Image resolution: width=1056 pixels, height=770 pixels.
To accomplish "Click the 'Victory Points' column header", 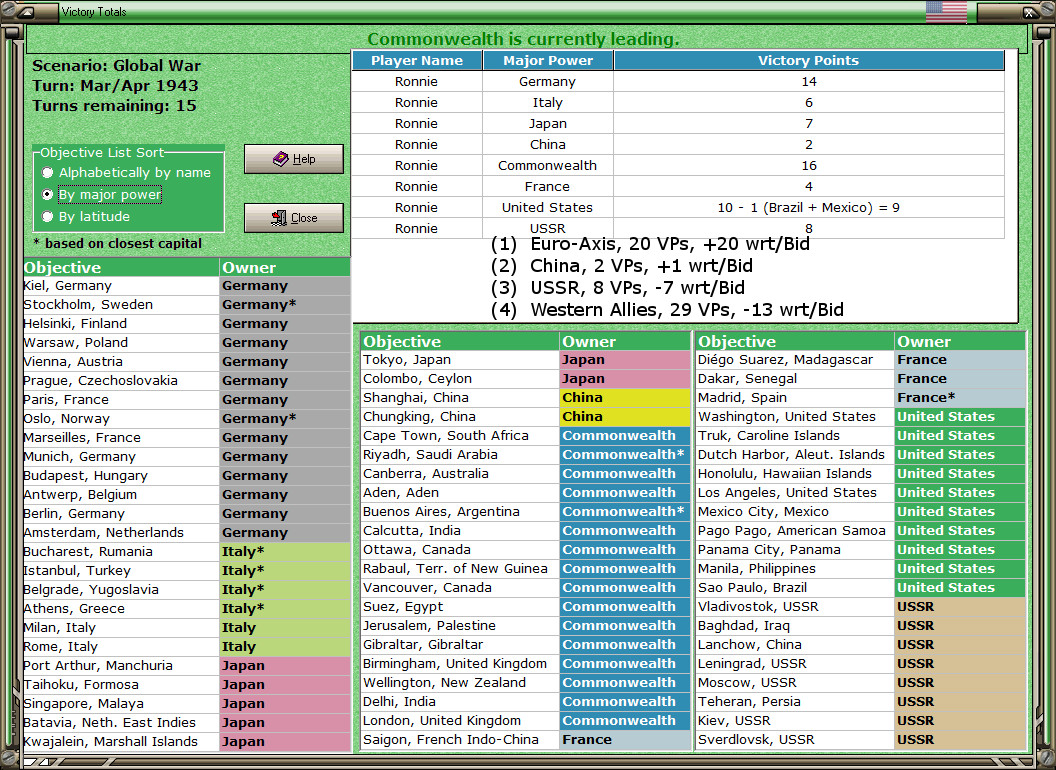I will [x=808, y=60].
